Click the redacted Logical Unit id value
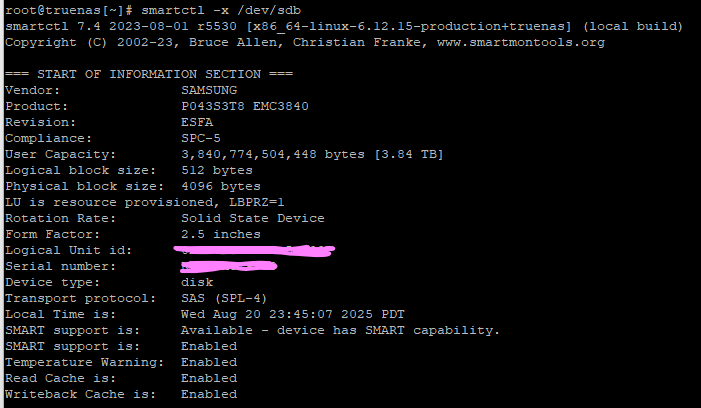Screen dimensions: 701x408 point(254,251)
